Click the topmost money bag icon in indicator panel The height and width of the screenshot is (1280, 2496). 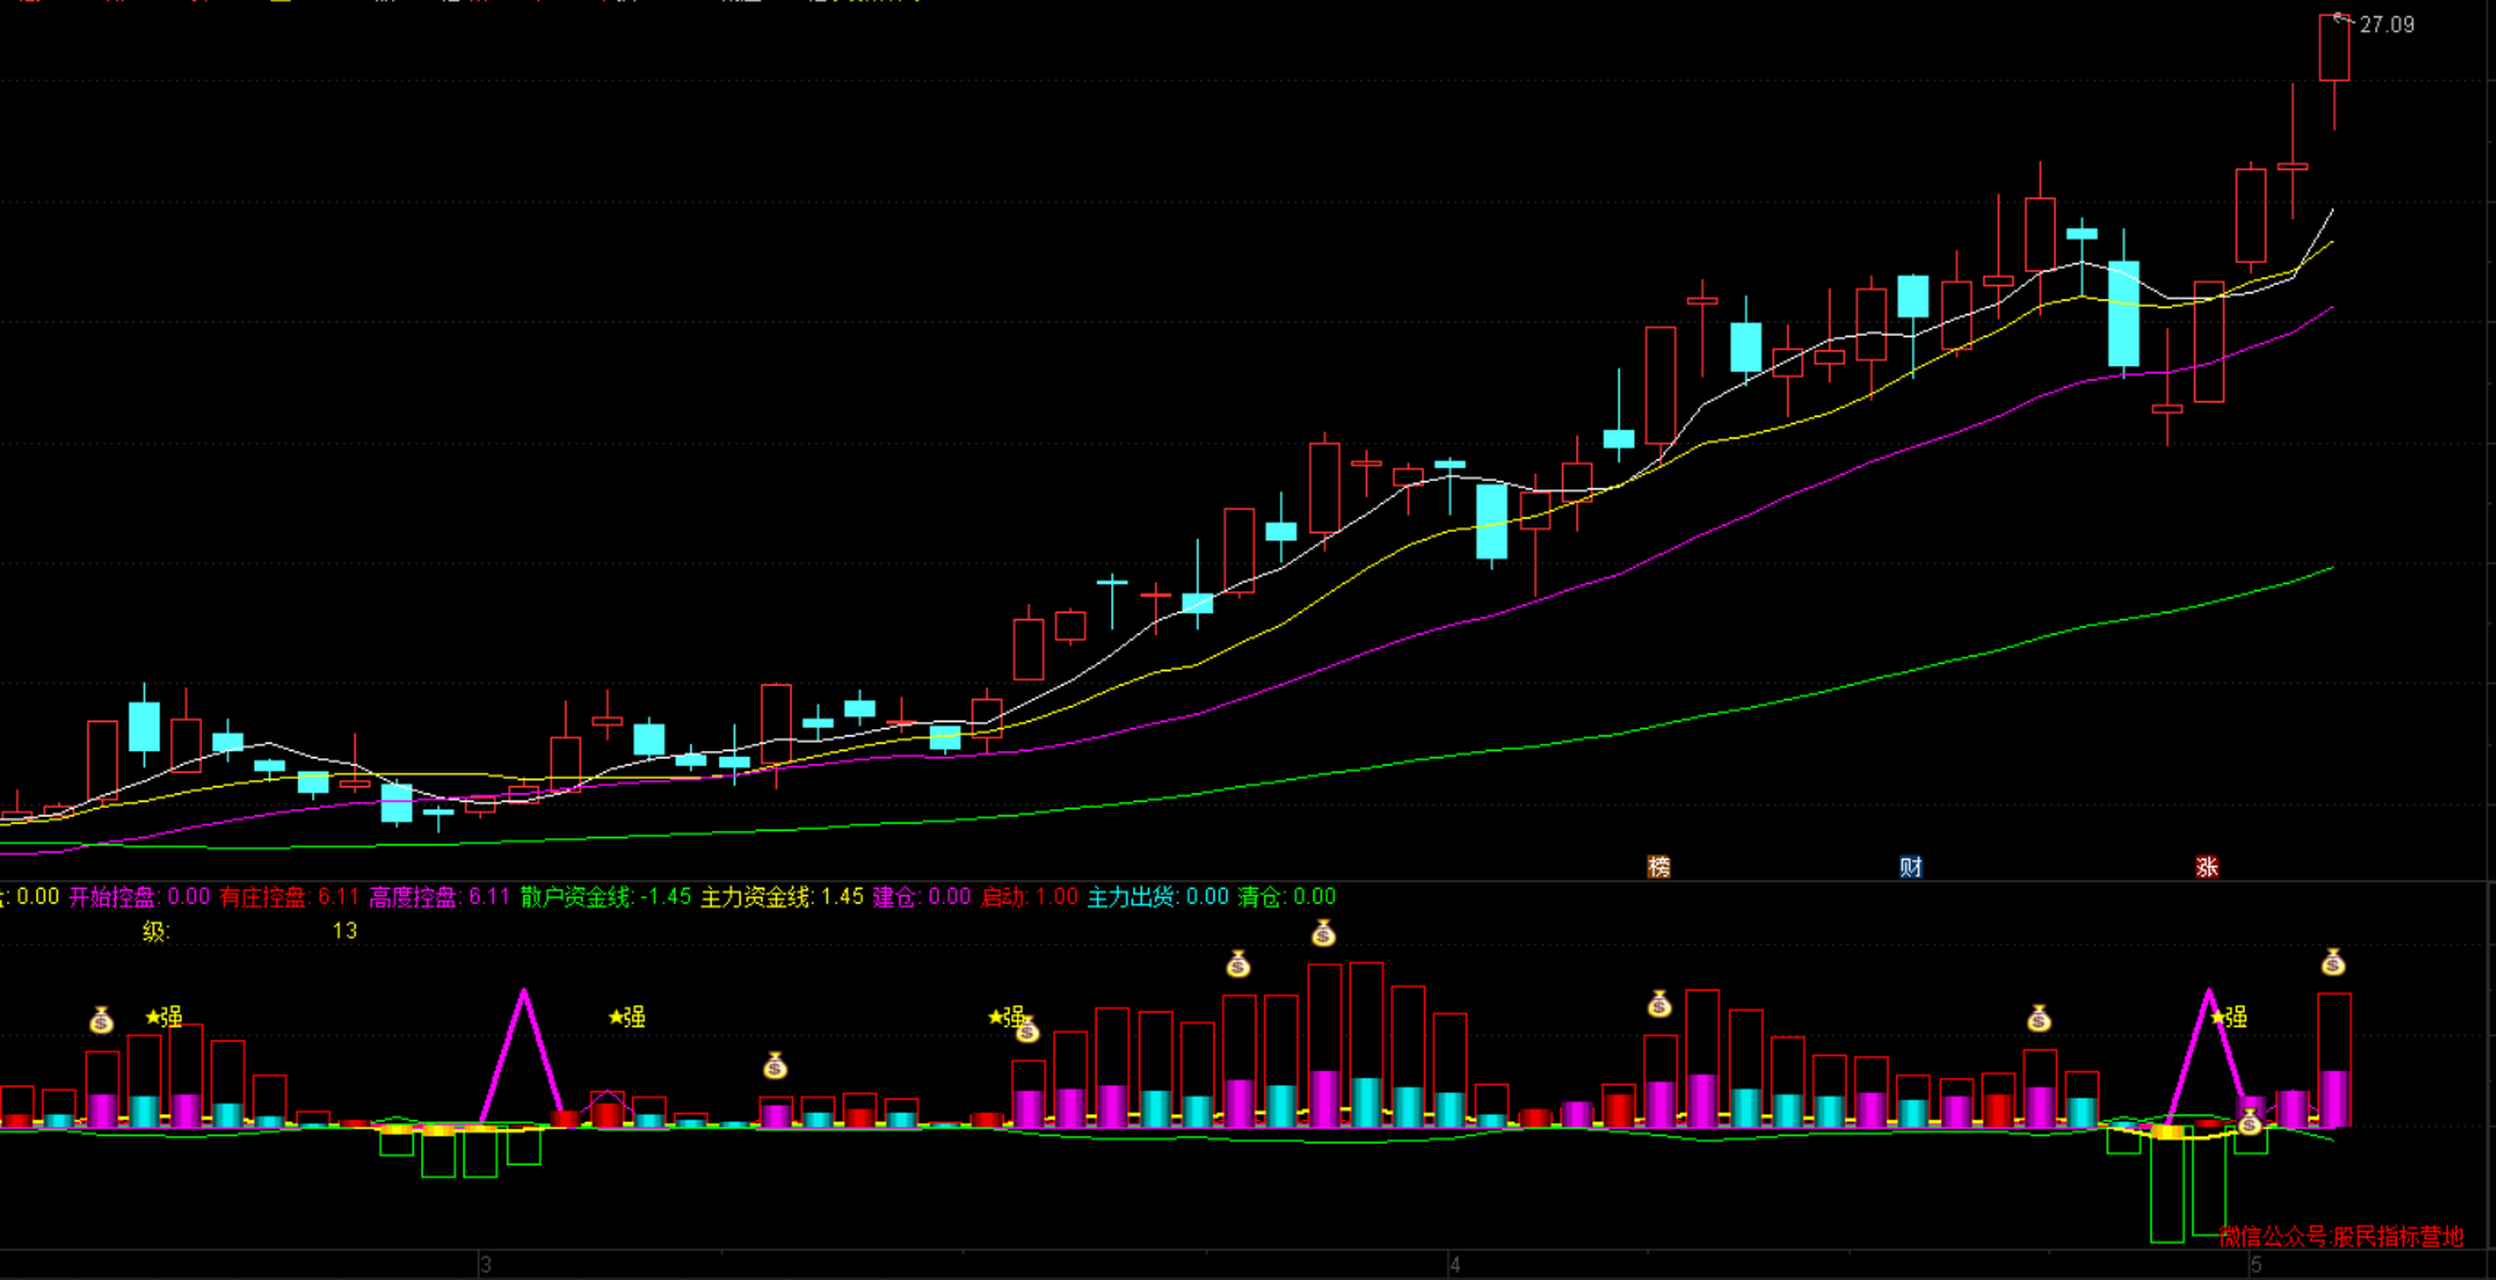(x=1323, y=934)
